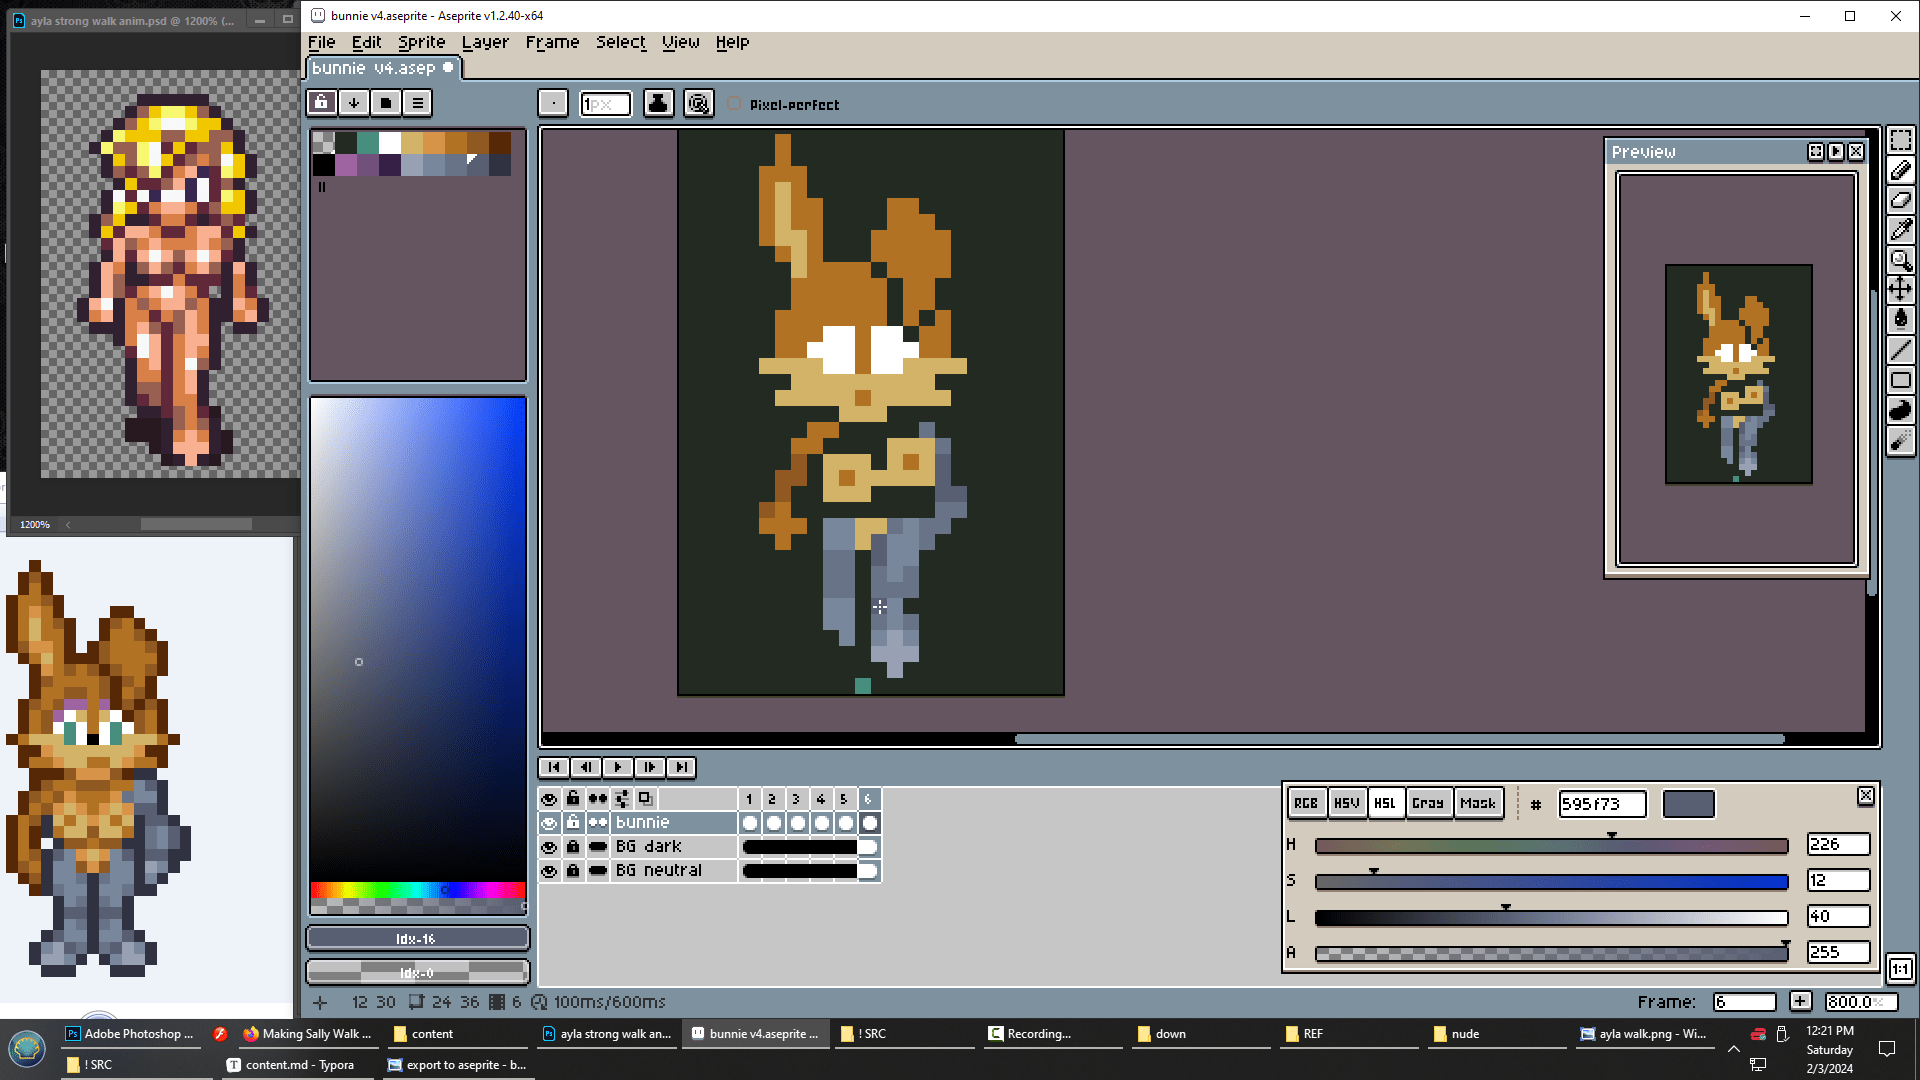This screenshot has width=1920, height=1080.
Task: Select the Rectangular Marquee tool
Action: point(1900,140)
